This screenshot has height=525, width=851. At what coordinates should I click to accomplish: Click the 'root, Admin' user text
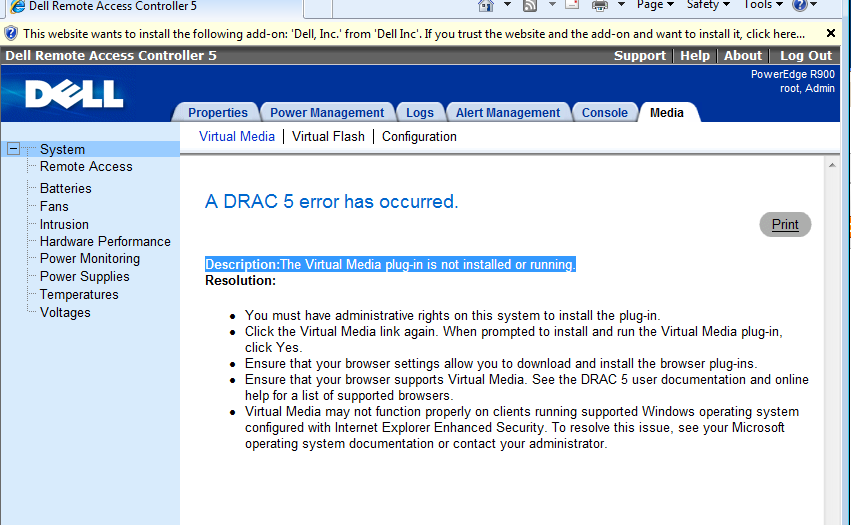click(x=807, y=88)
